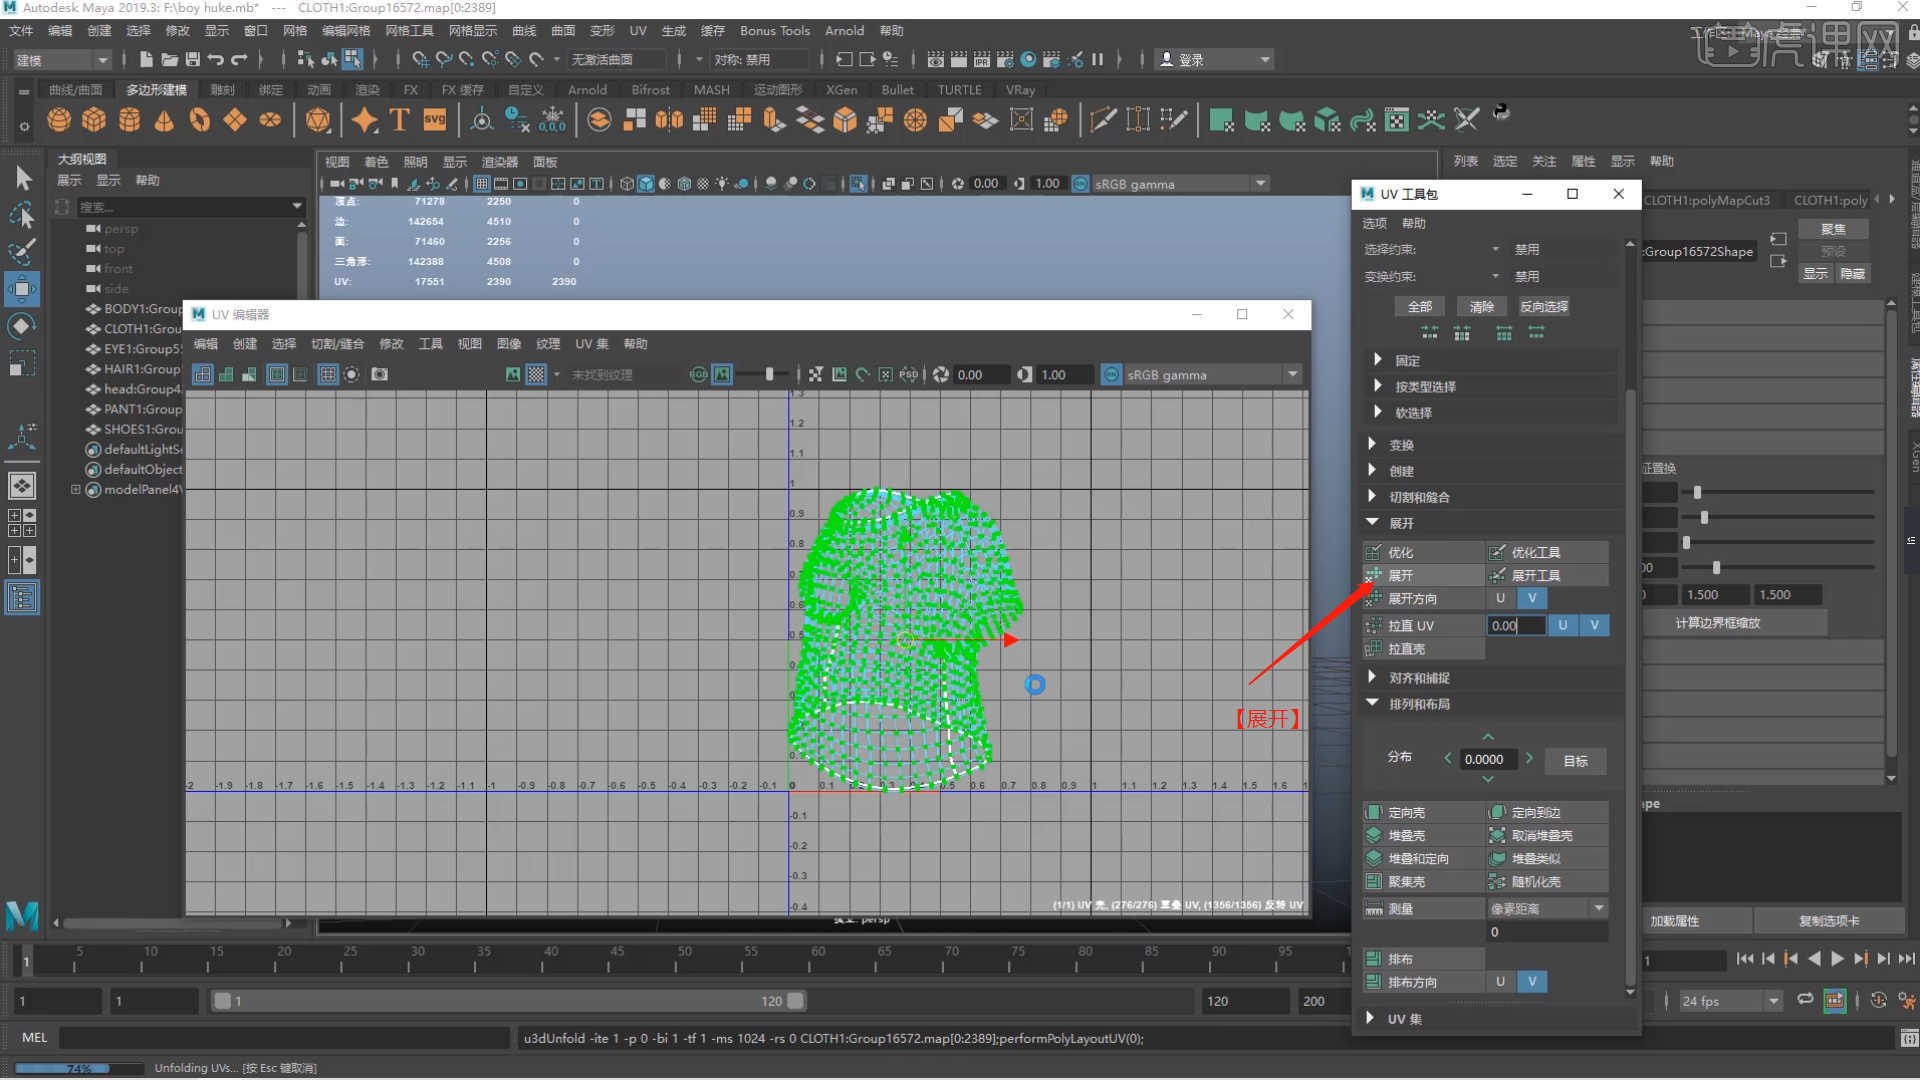1920x1080 pixels.
Task: Toggle U button next to 拉直 UV
Action: point(1563,625)
